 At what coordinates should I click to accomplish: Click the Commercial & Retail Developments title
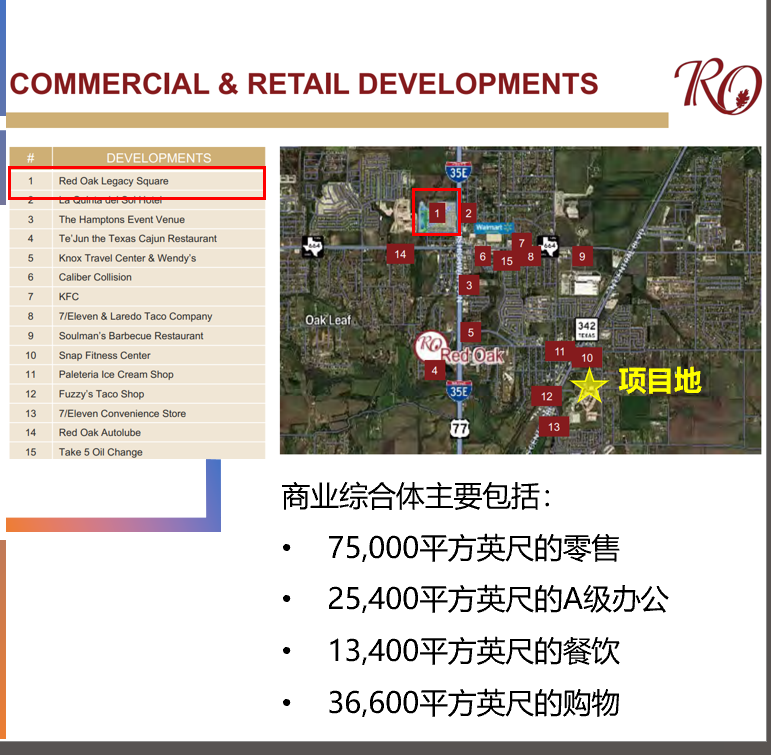(x=304, y=84)
